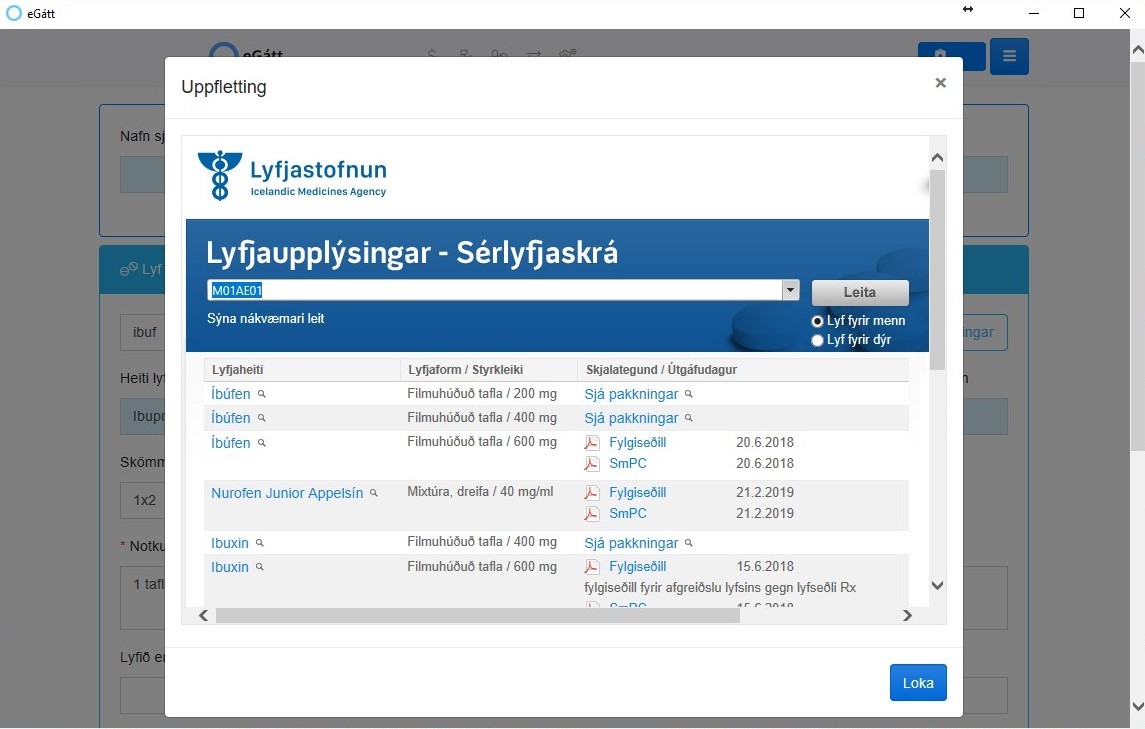Viewport: 1145px width, 729px height.
Task: Click Fylgiseðill link for Ibuxin 600 mg
Action: [x=637, y=567]
